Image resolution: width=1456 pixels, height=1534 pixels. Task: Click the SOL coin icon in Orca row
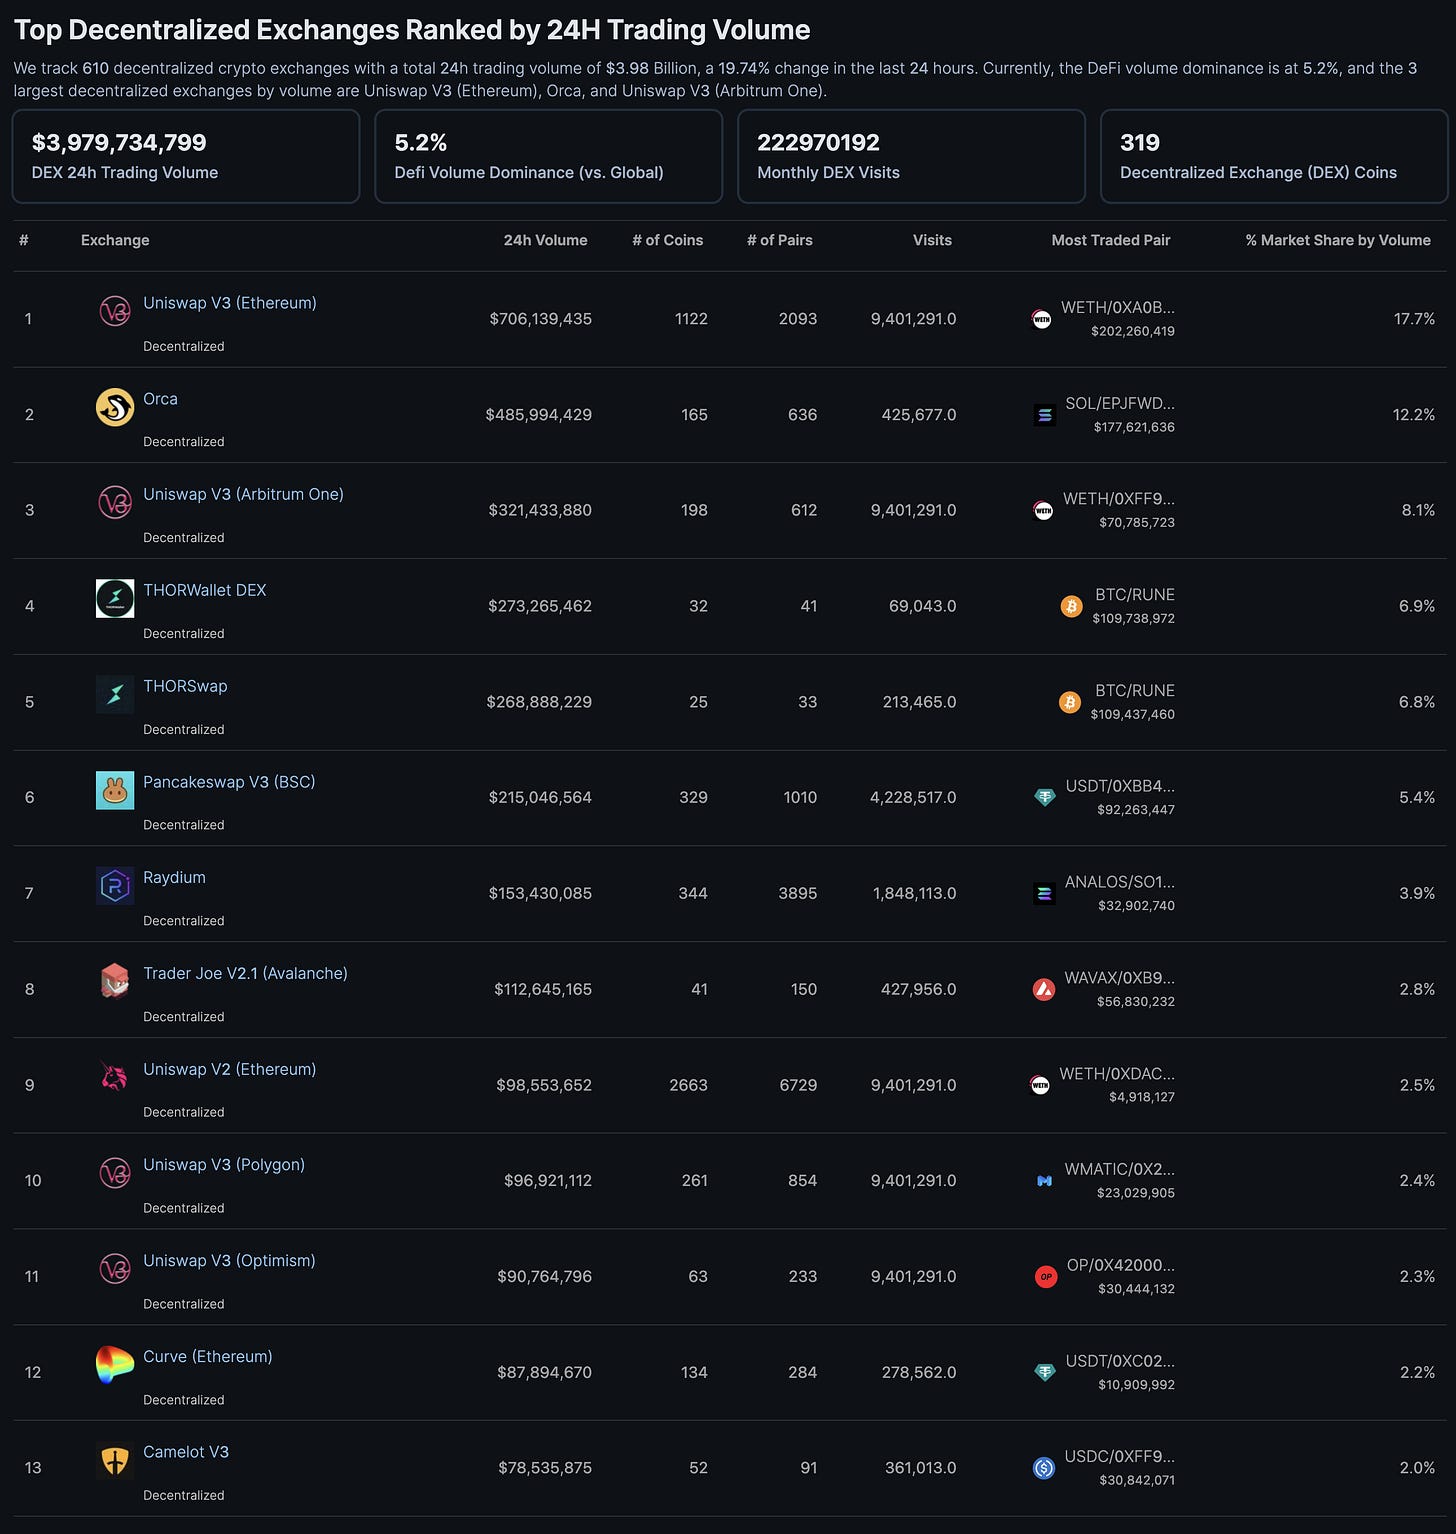point(1045,415)
